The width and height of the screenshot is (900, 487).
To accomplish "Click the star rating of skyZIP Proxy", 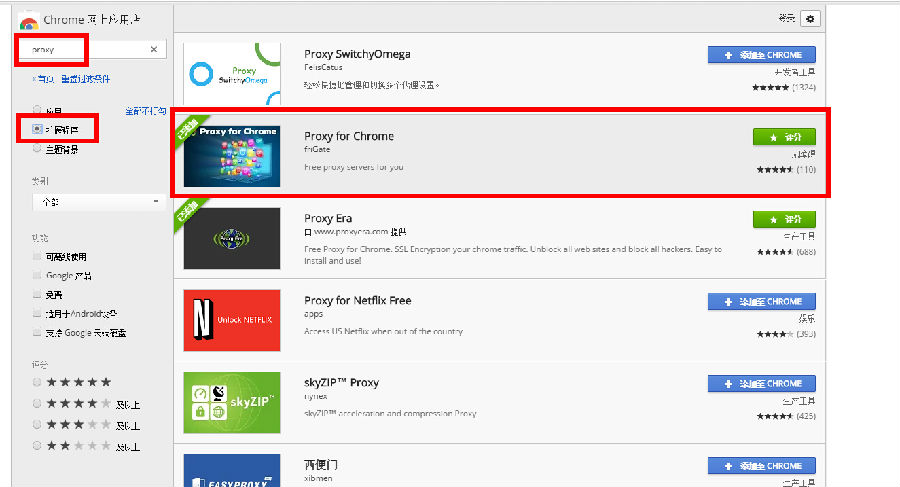I will pos(775,416).
